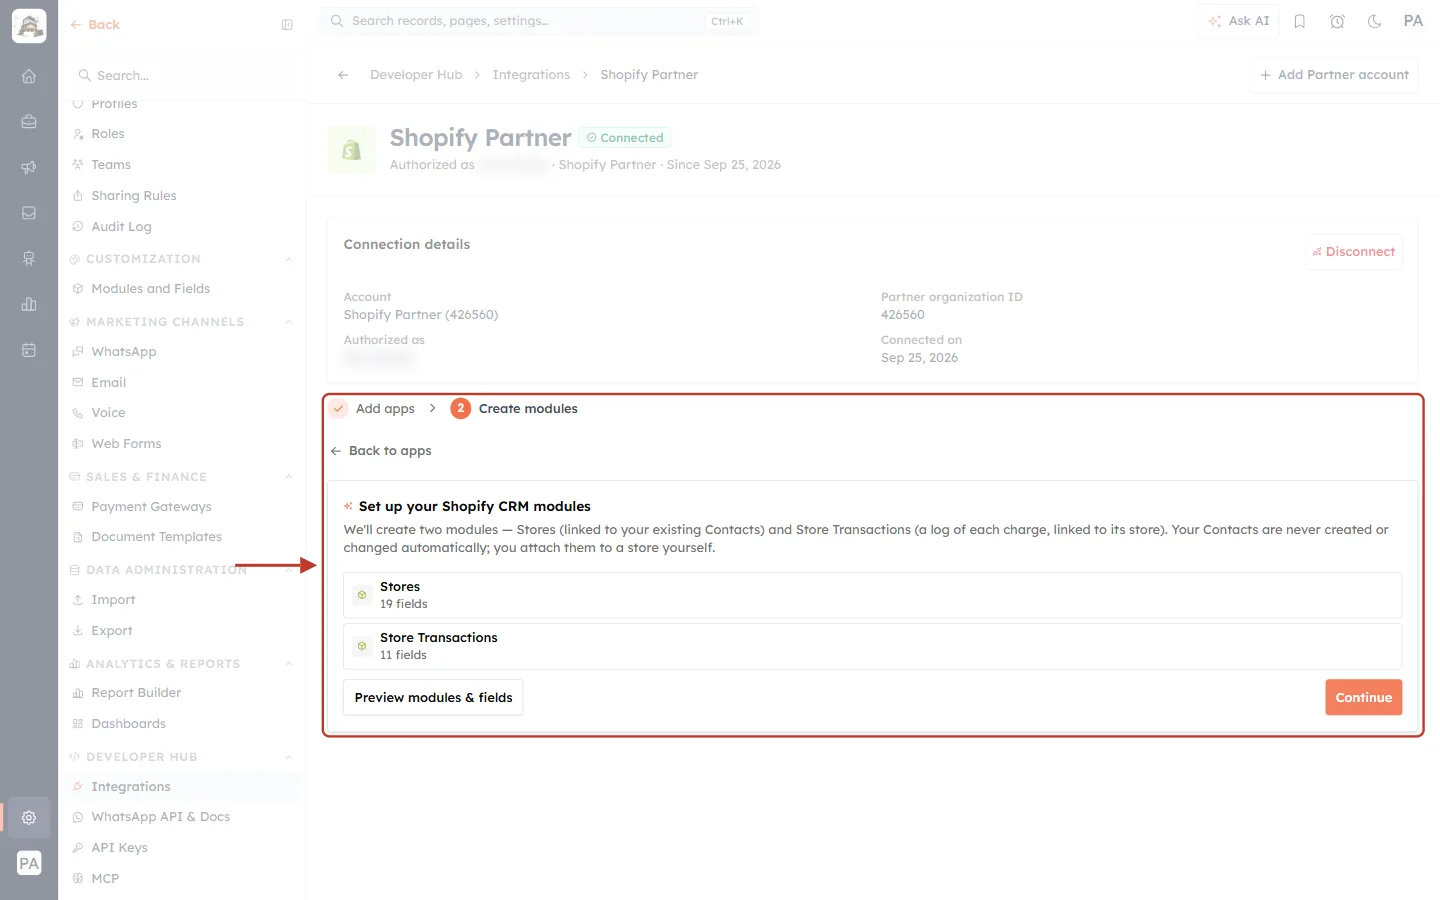Open the PA profile menu in the top bar
Image resolution: width=1440 pixels, height=900 pixels.
tap(1413, 21)
